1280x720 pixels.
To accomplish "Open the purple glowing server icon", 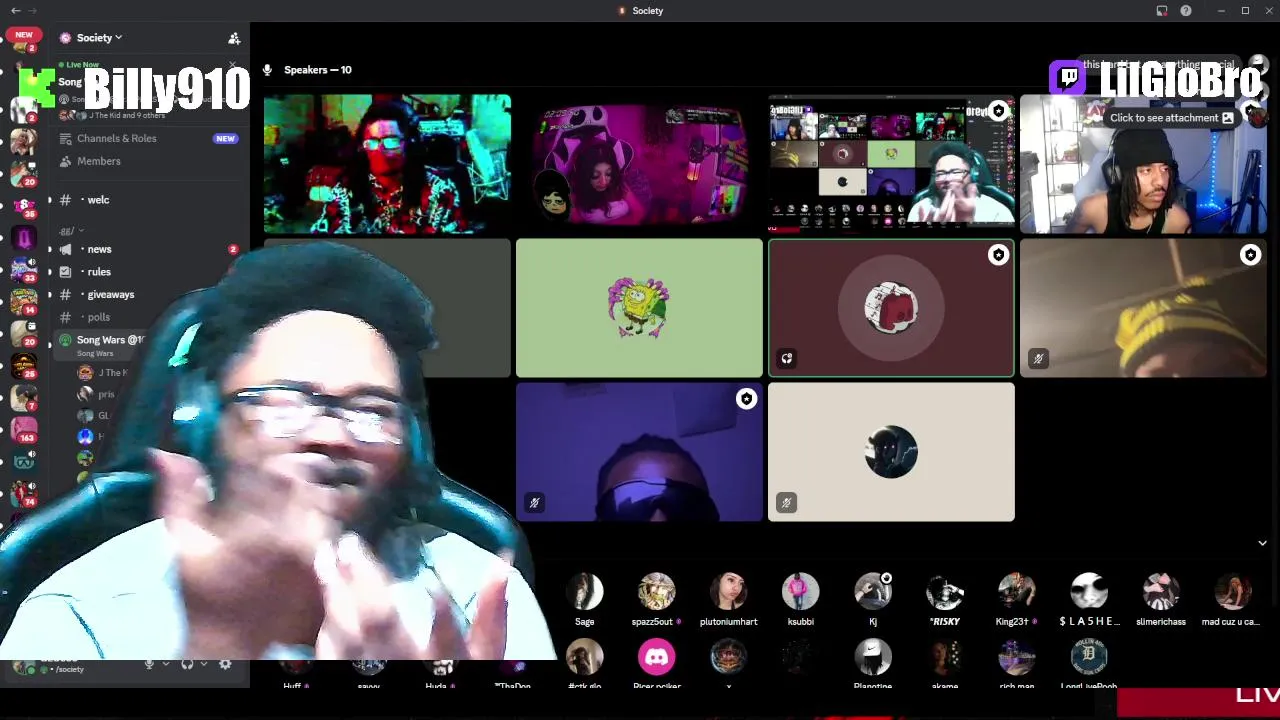I will pyautogui.click(x=24, y=238).
